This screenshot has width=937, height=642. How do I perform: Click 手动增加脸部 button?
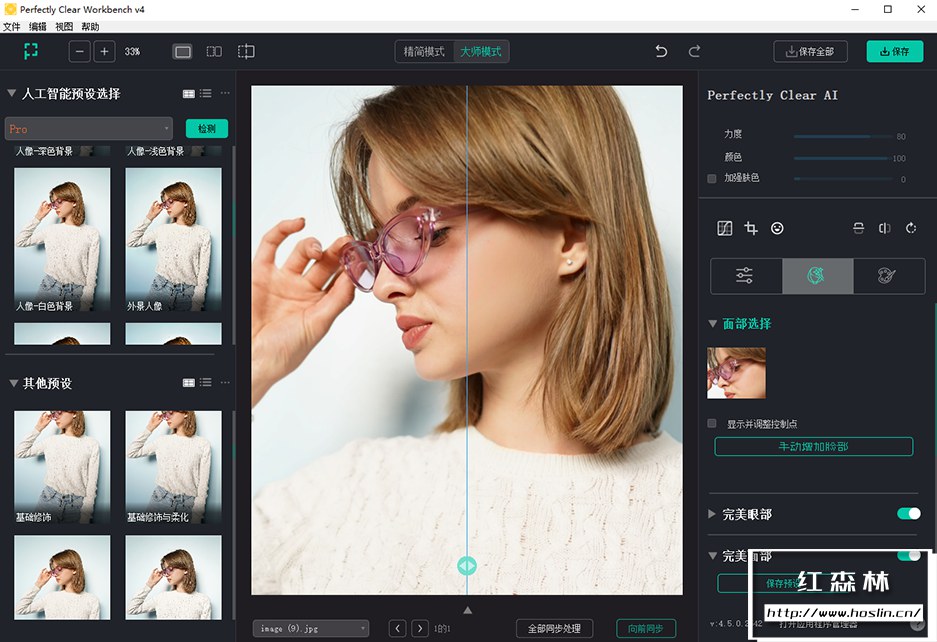pyautogui.click(x=813, y=447)
